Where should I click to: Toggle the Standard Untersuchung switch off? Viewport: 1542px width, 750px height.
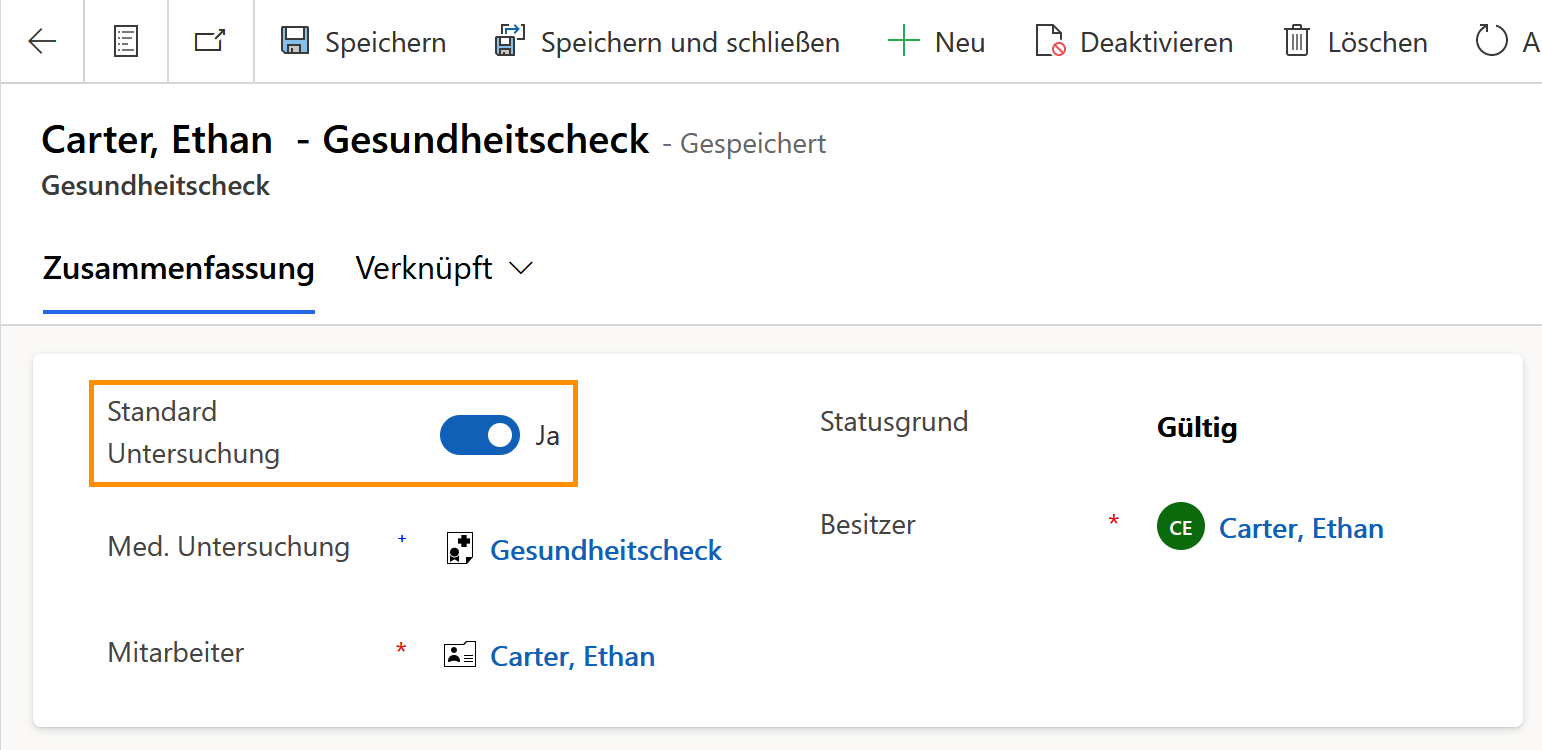point(480,435)
